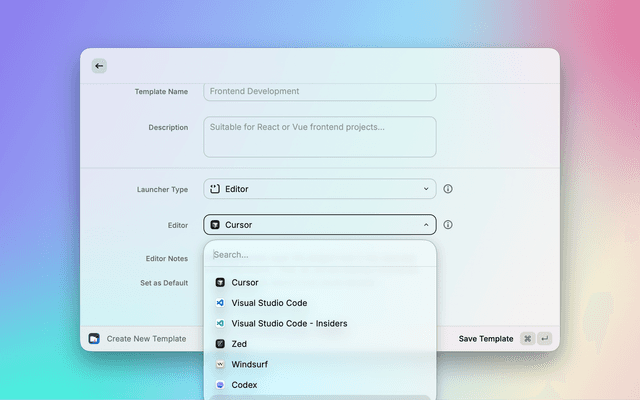Click the Template Name input field
640x400 pixels.
click(319, 92)
